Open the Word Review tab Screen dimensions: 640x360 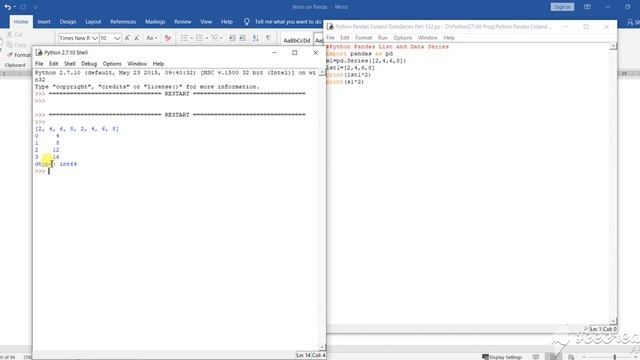182,22
